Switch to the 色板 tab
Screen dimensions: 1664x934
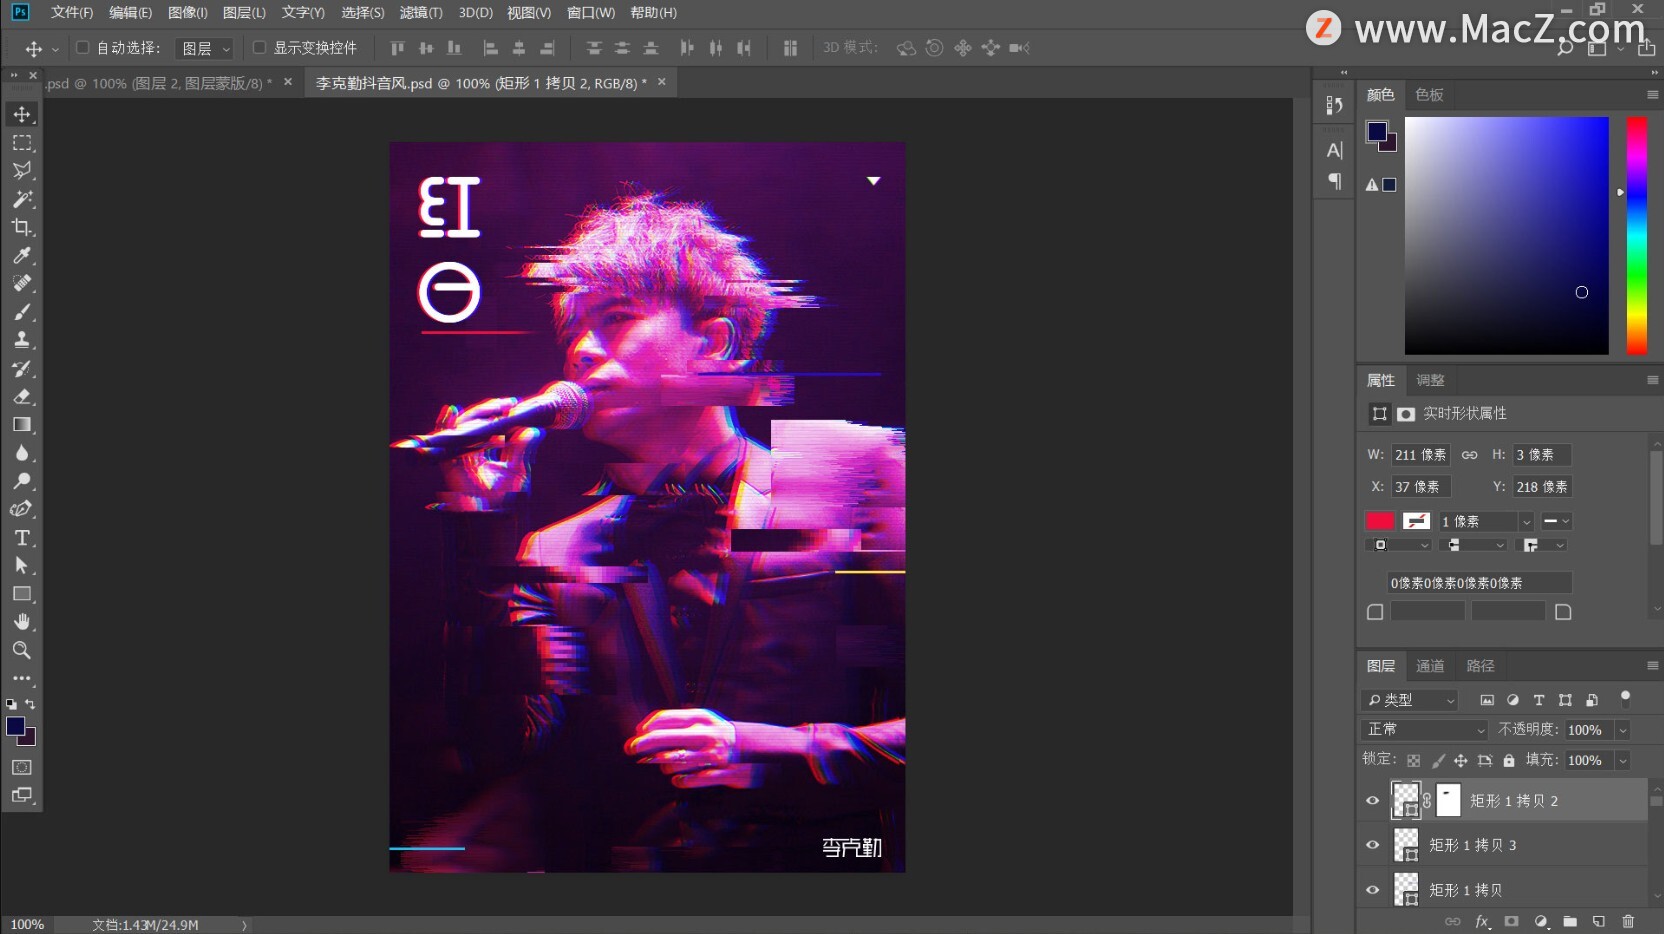[1429, 95]
